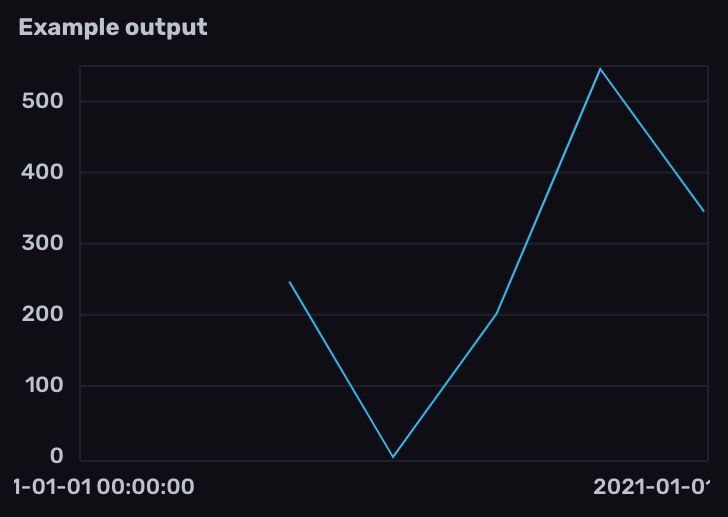Click the middle of the first descending line segment

point(341,370)
